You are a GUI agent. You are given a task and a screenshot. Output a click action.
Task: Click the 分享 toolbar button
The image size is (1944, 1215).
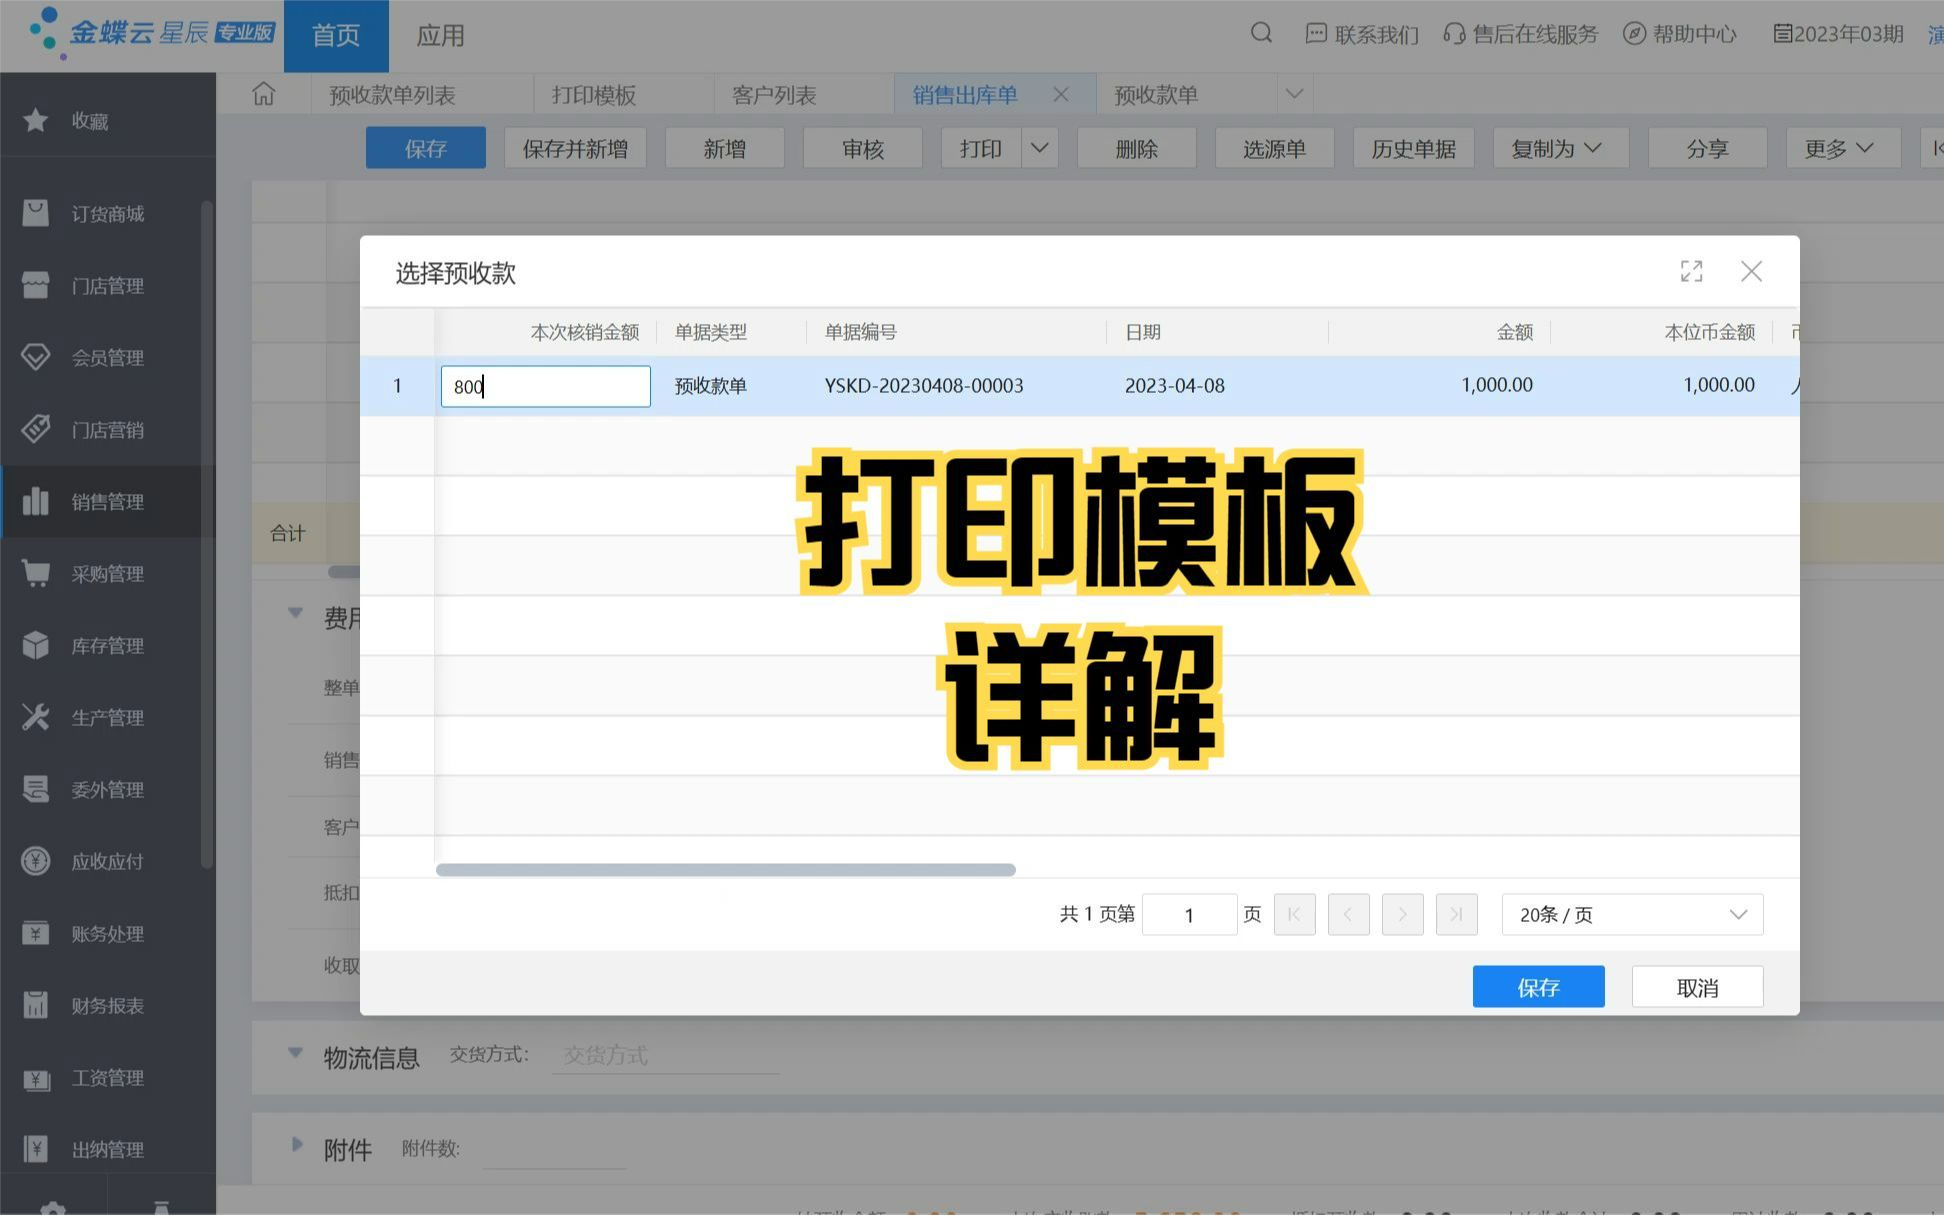tap(1708, 148)
